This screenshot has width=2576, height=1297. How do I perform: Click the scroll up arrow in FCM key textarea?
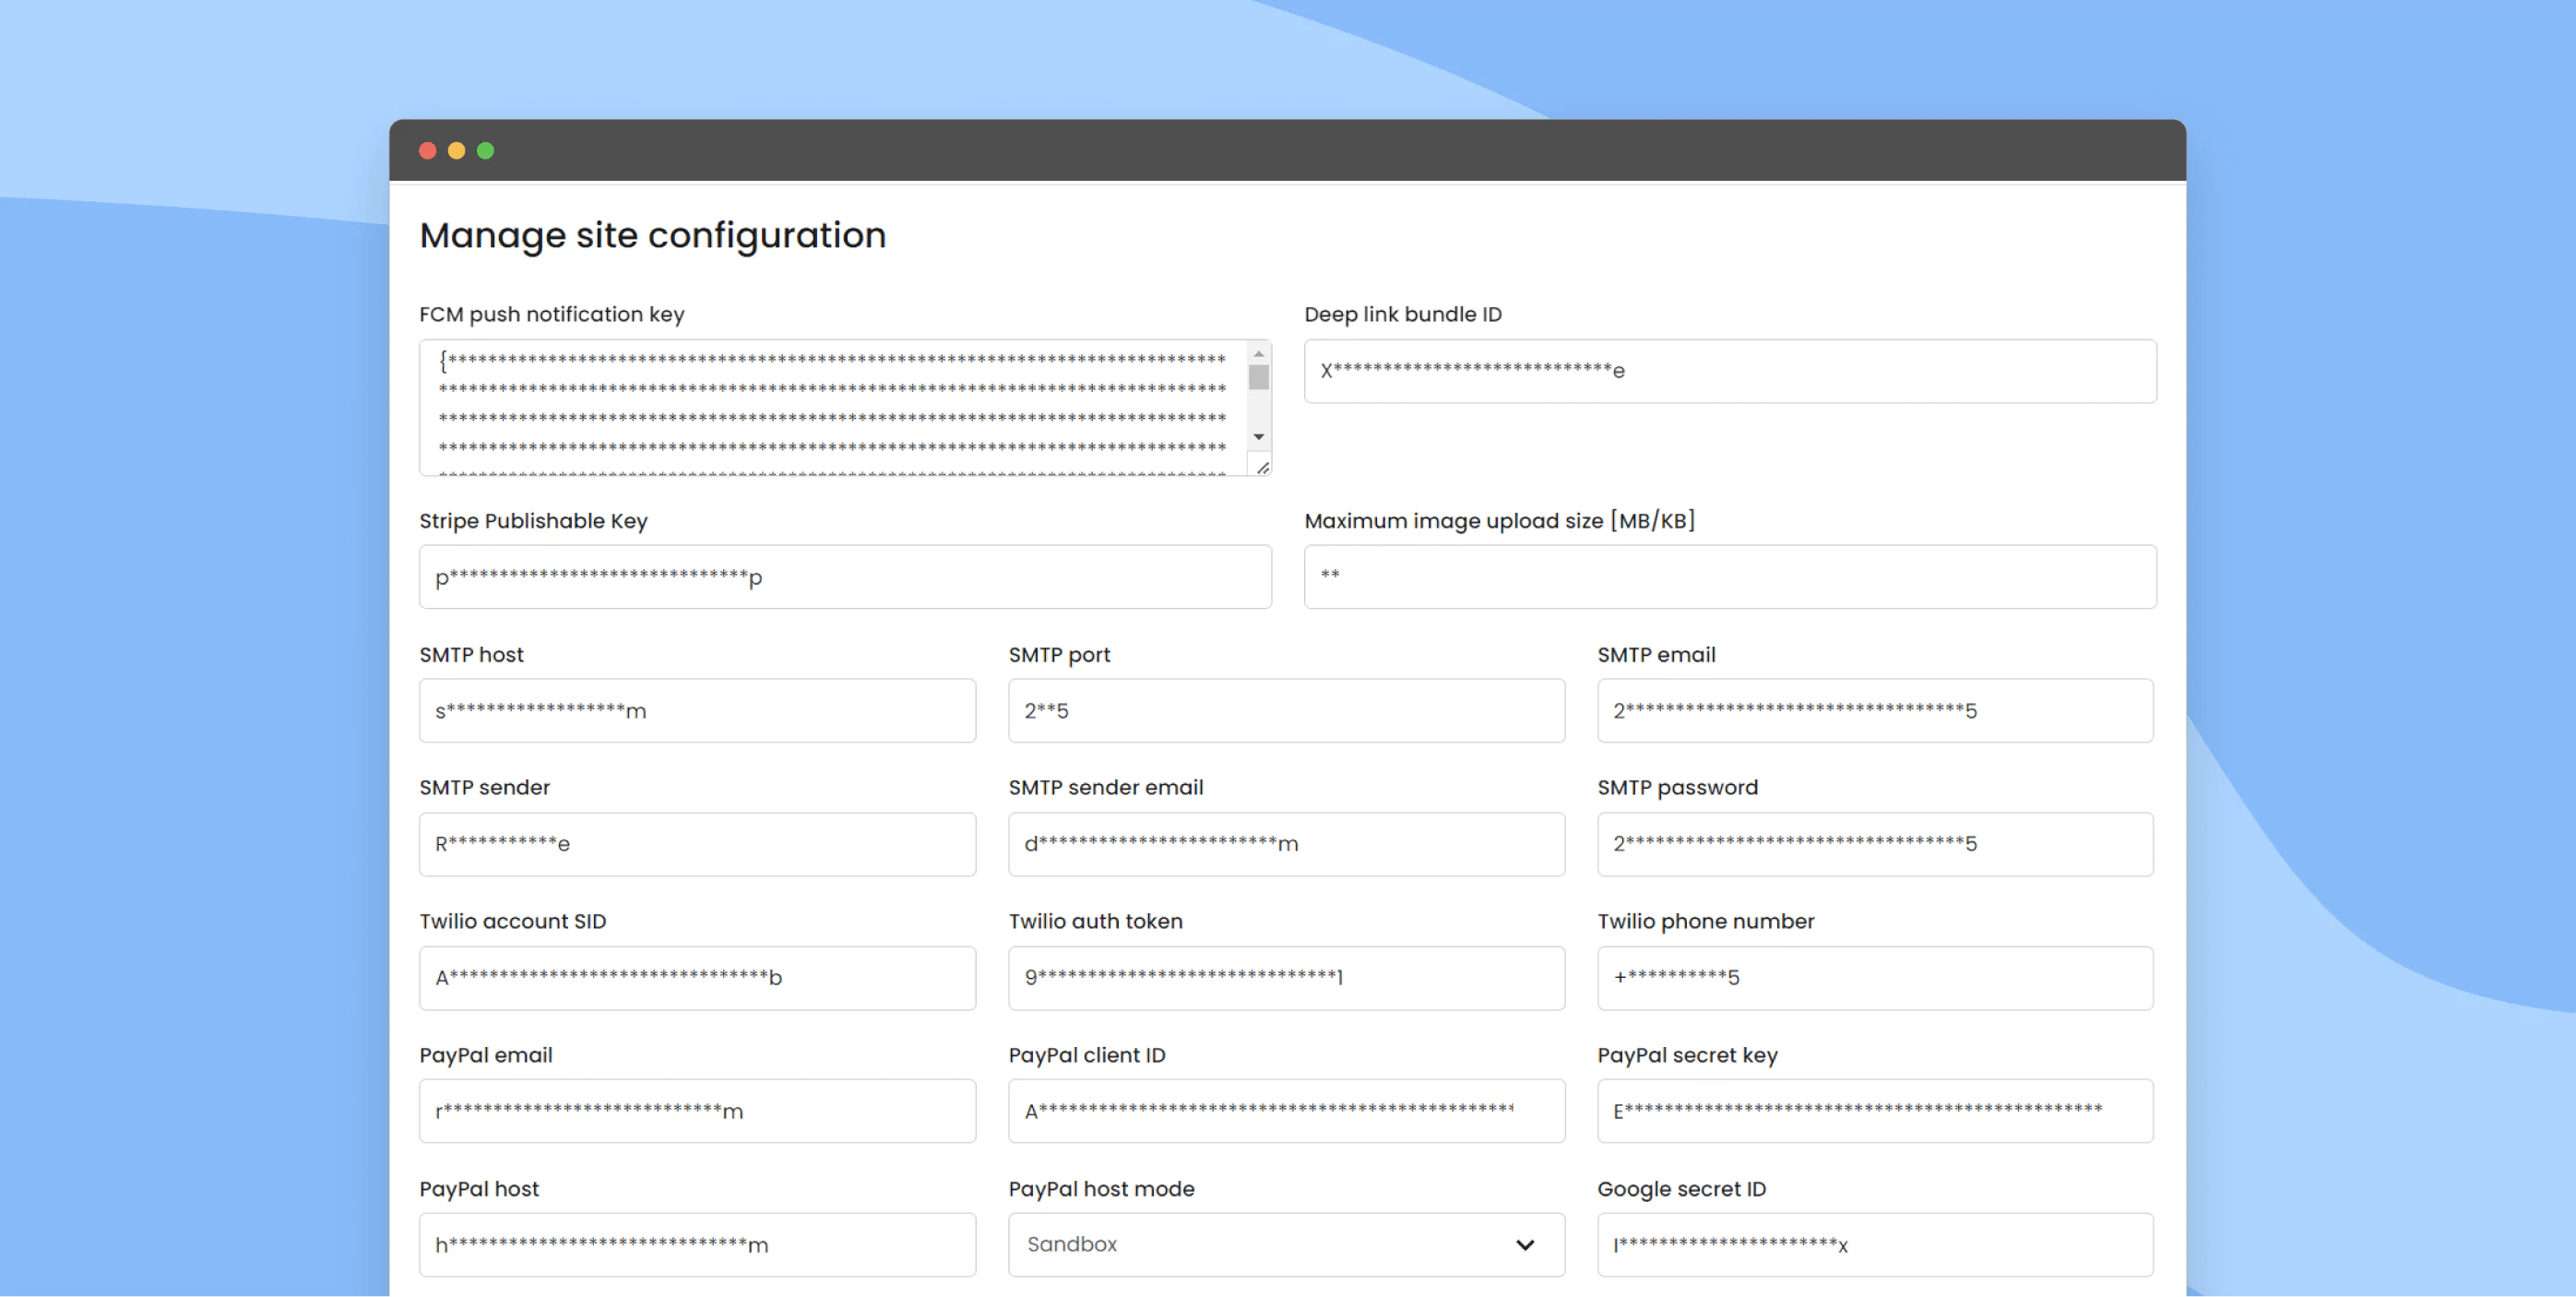click(x=1259, y=353)
